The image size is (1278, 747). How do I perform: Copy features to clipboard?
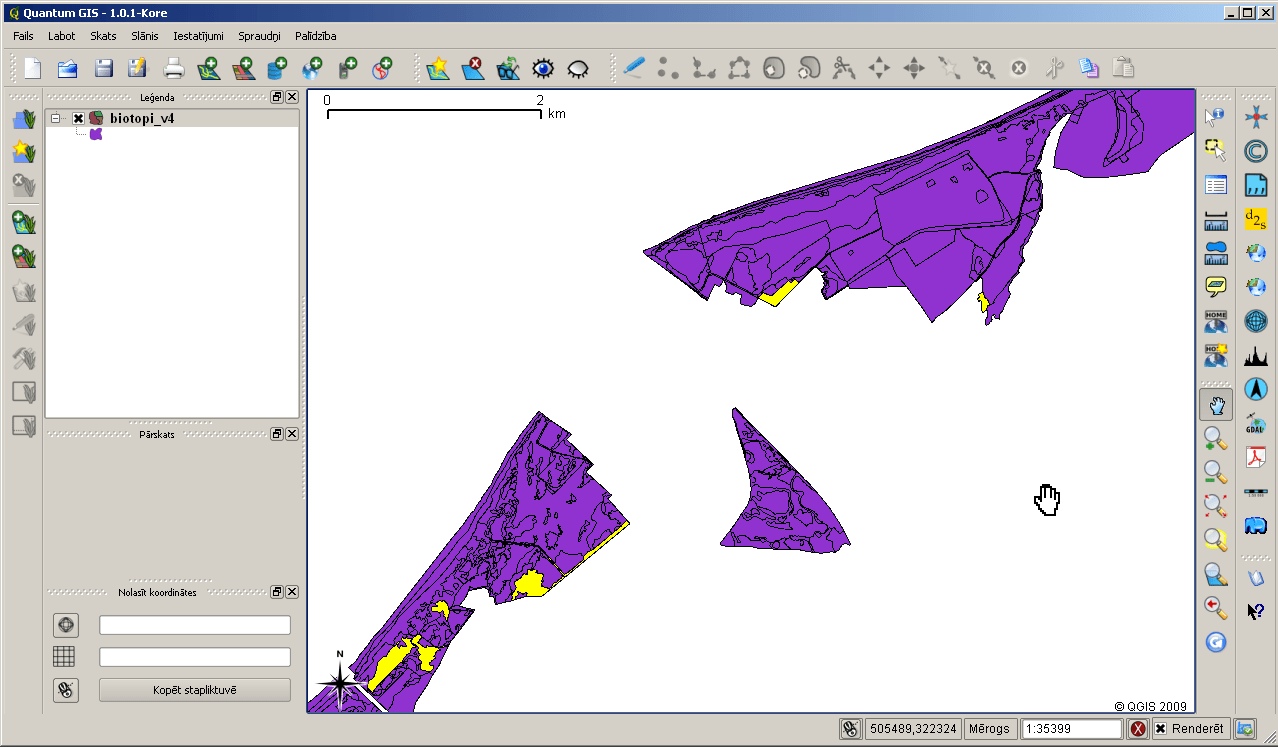tap(1089, 68)
